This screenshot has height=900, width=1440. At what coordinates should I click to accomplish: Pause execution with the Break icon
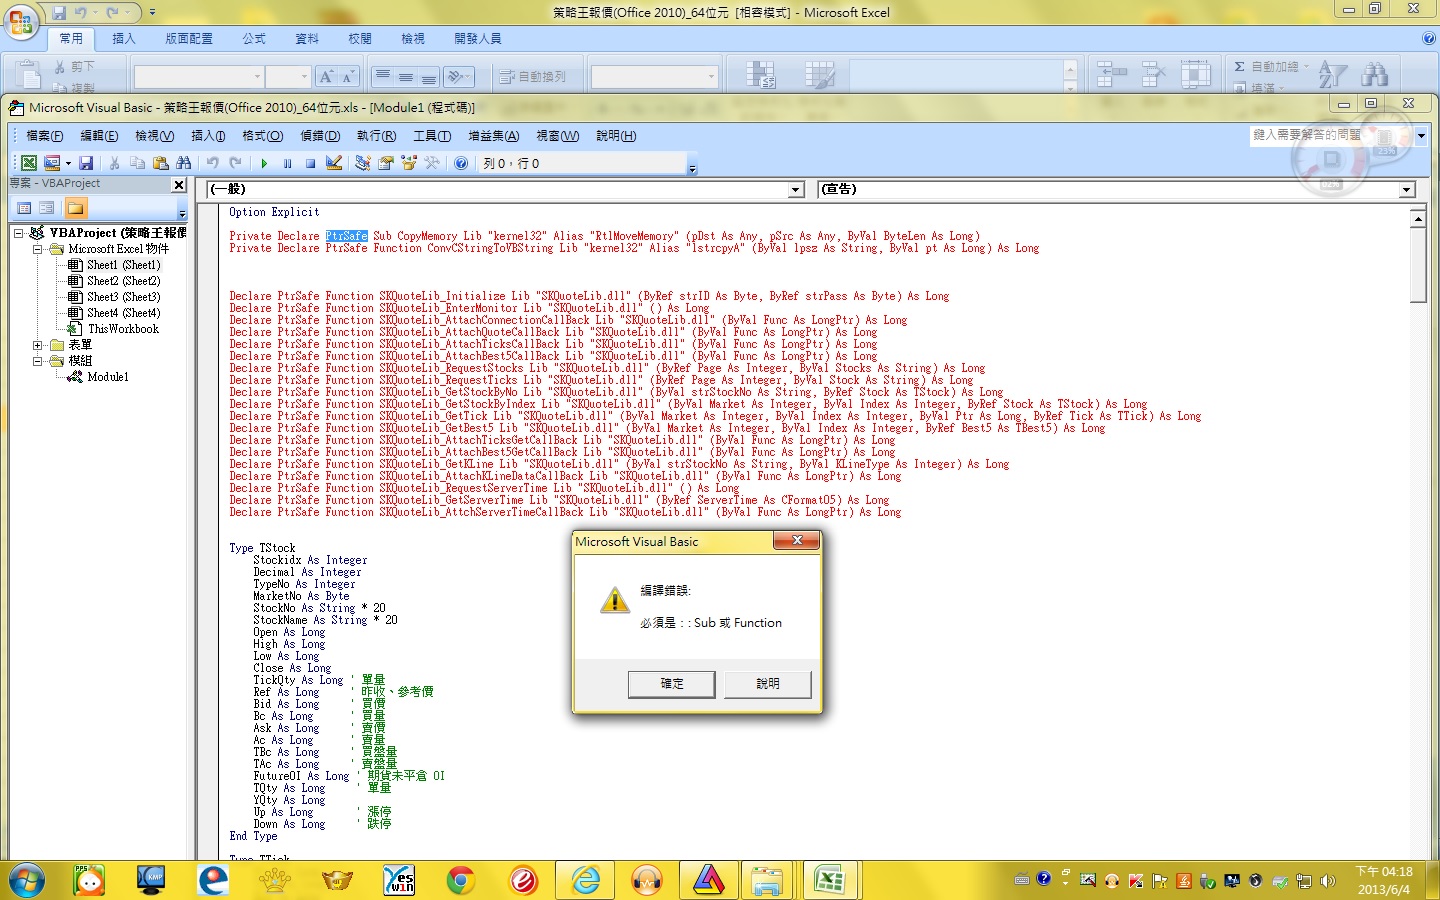287,163
